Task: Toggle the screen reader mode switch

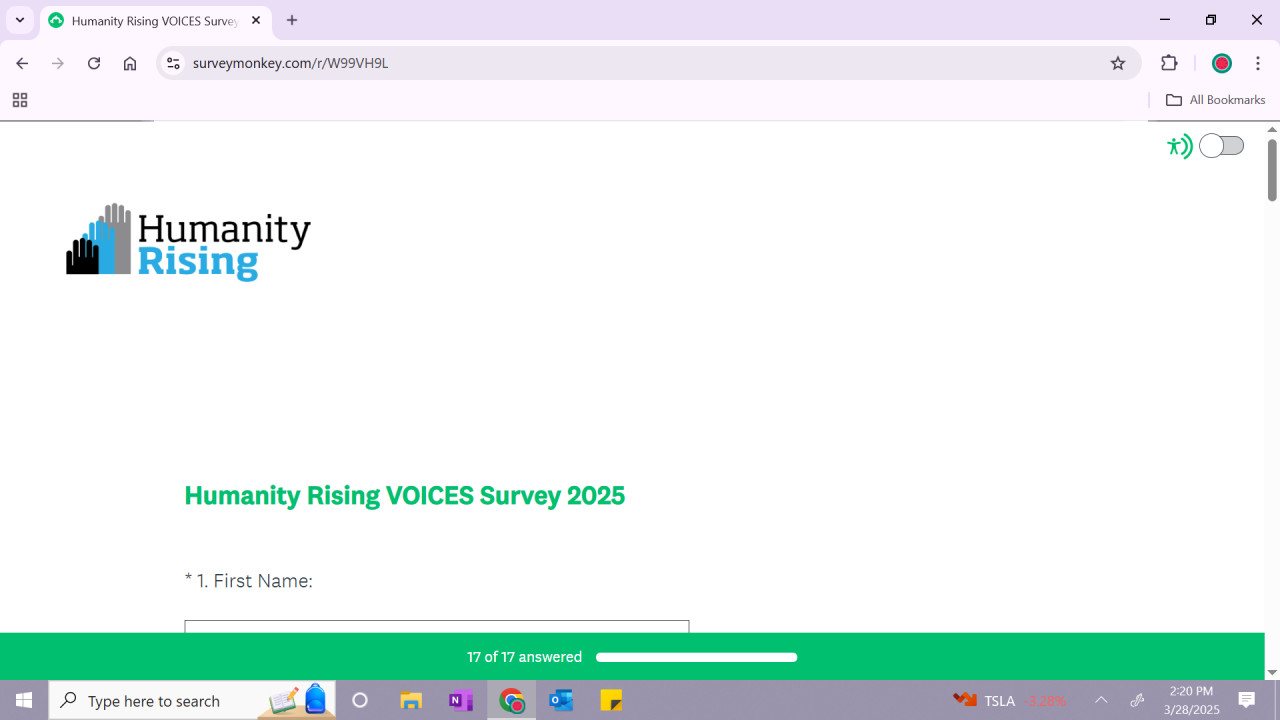Action: coord(1221,146)
